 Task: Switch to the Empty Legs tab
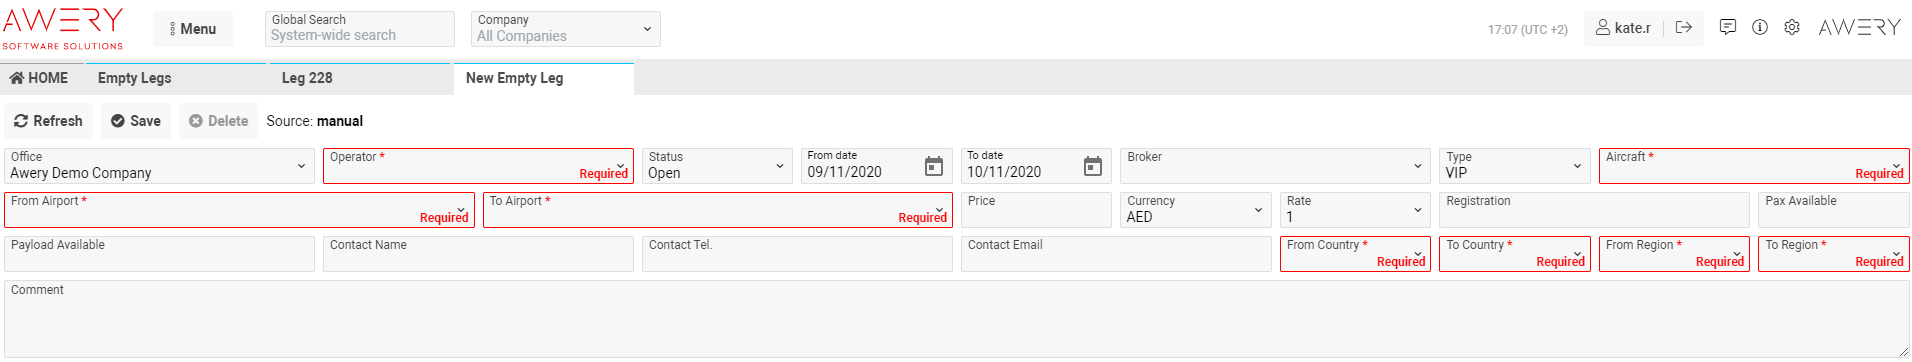135,78
